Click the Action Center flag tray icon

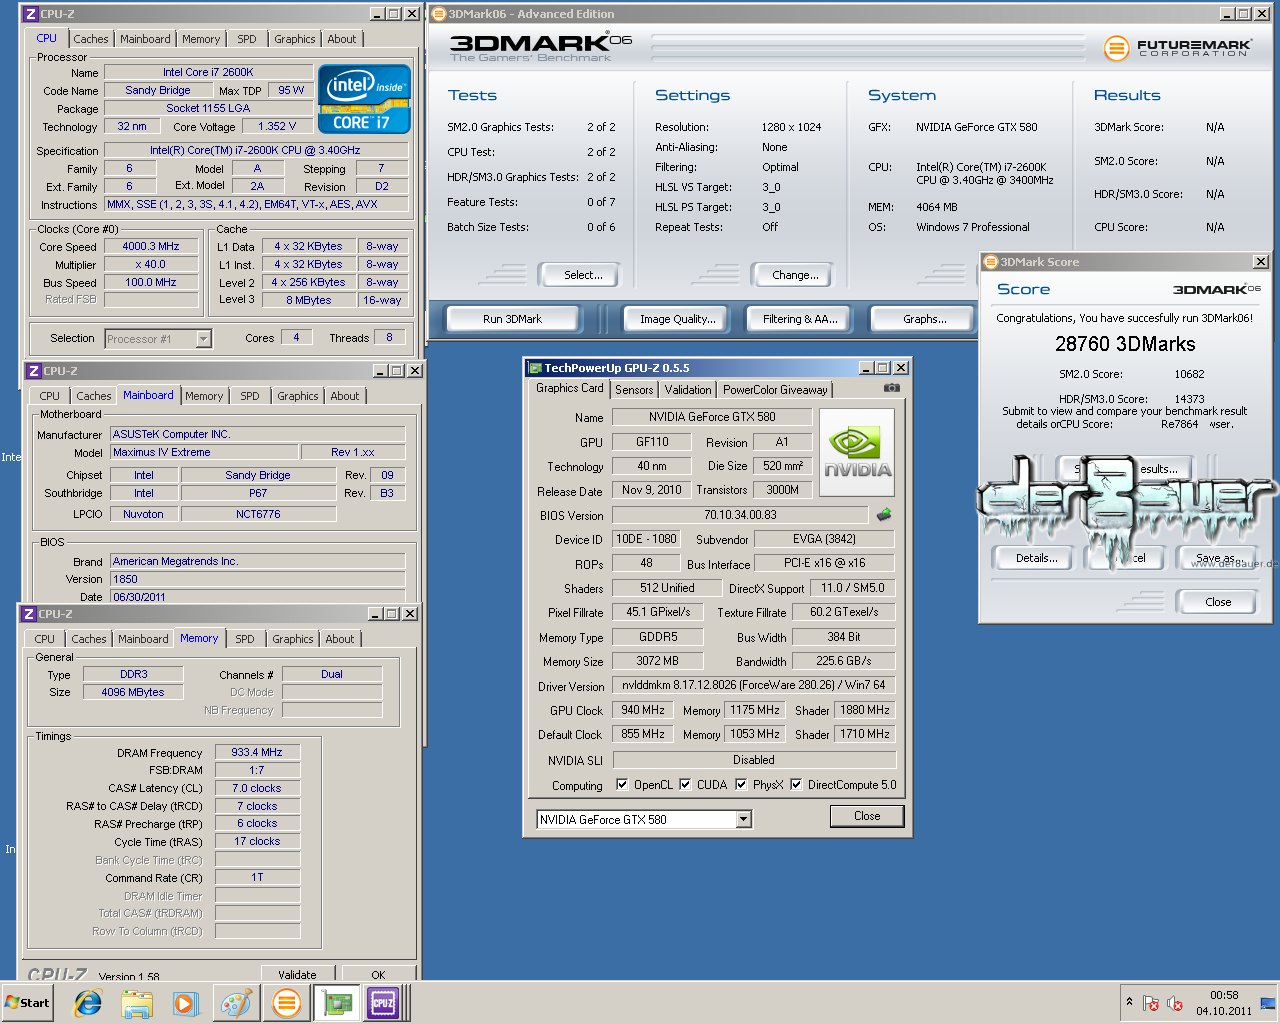(1151, 1003)
